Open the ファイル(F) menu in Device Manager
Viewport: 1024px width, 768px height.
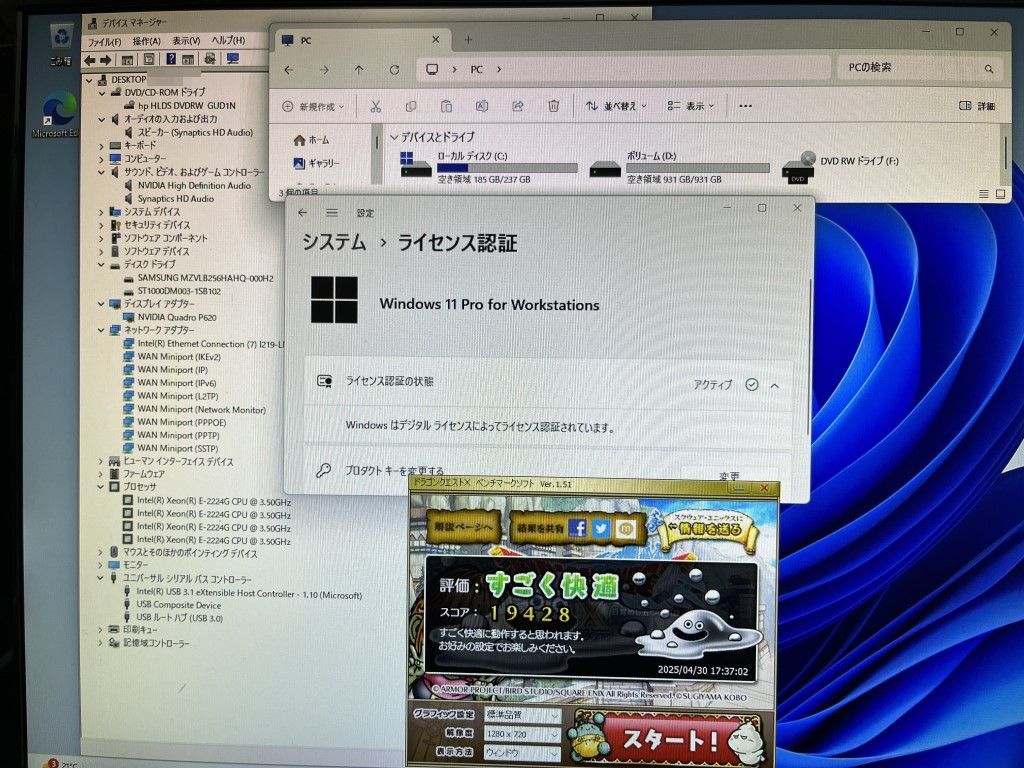coord(104,41)
